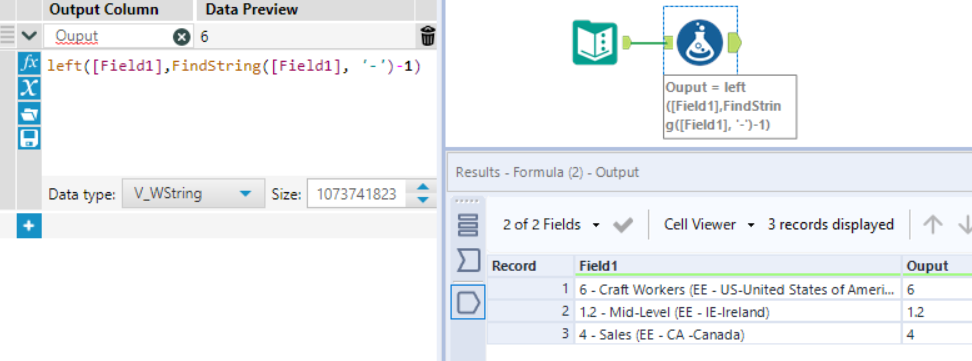Save expression with the disk icon
This screenshot has width=972, height=361.
coord(29,138)
